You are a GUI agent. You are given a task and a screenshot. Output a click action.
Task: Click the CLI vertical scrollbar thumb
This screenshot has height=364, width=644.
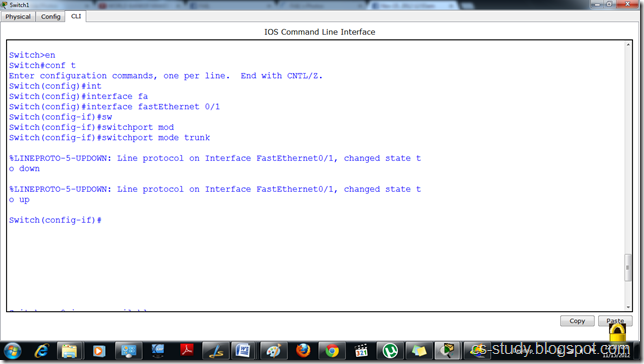pos(628,267)
